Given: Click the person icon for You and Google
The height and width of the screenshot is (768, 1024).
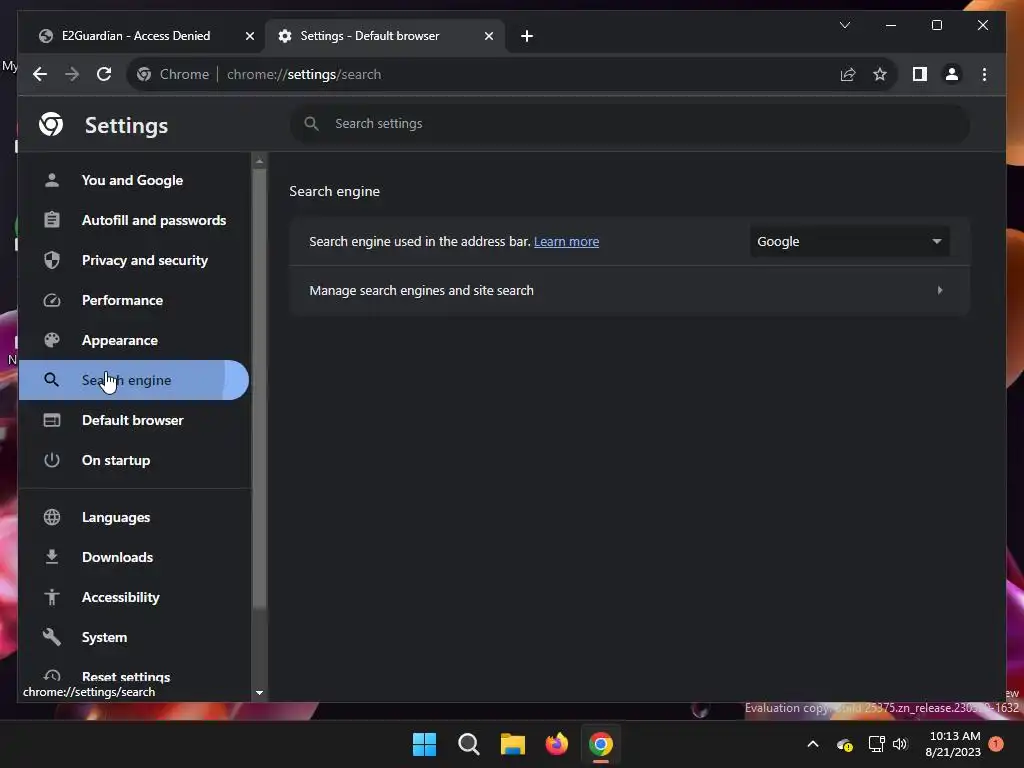Looking at the screenshot, I should click(x=52, y=180).
